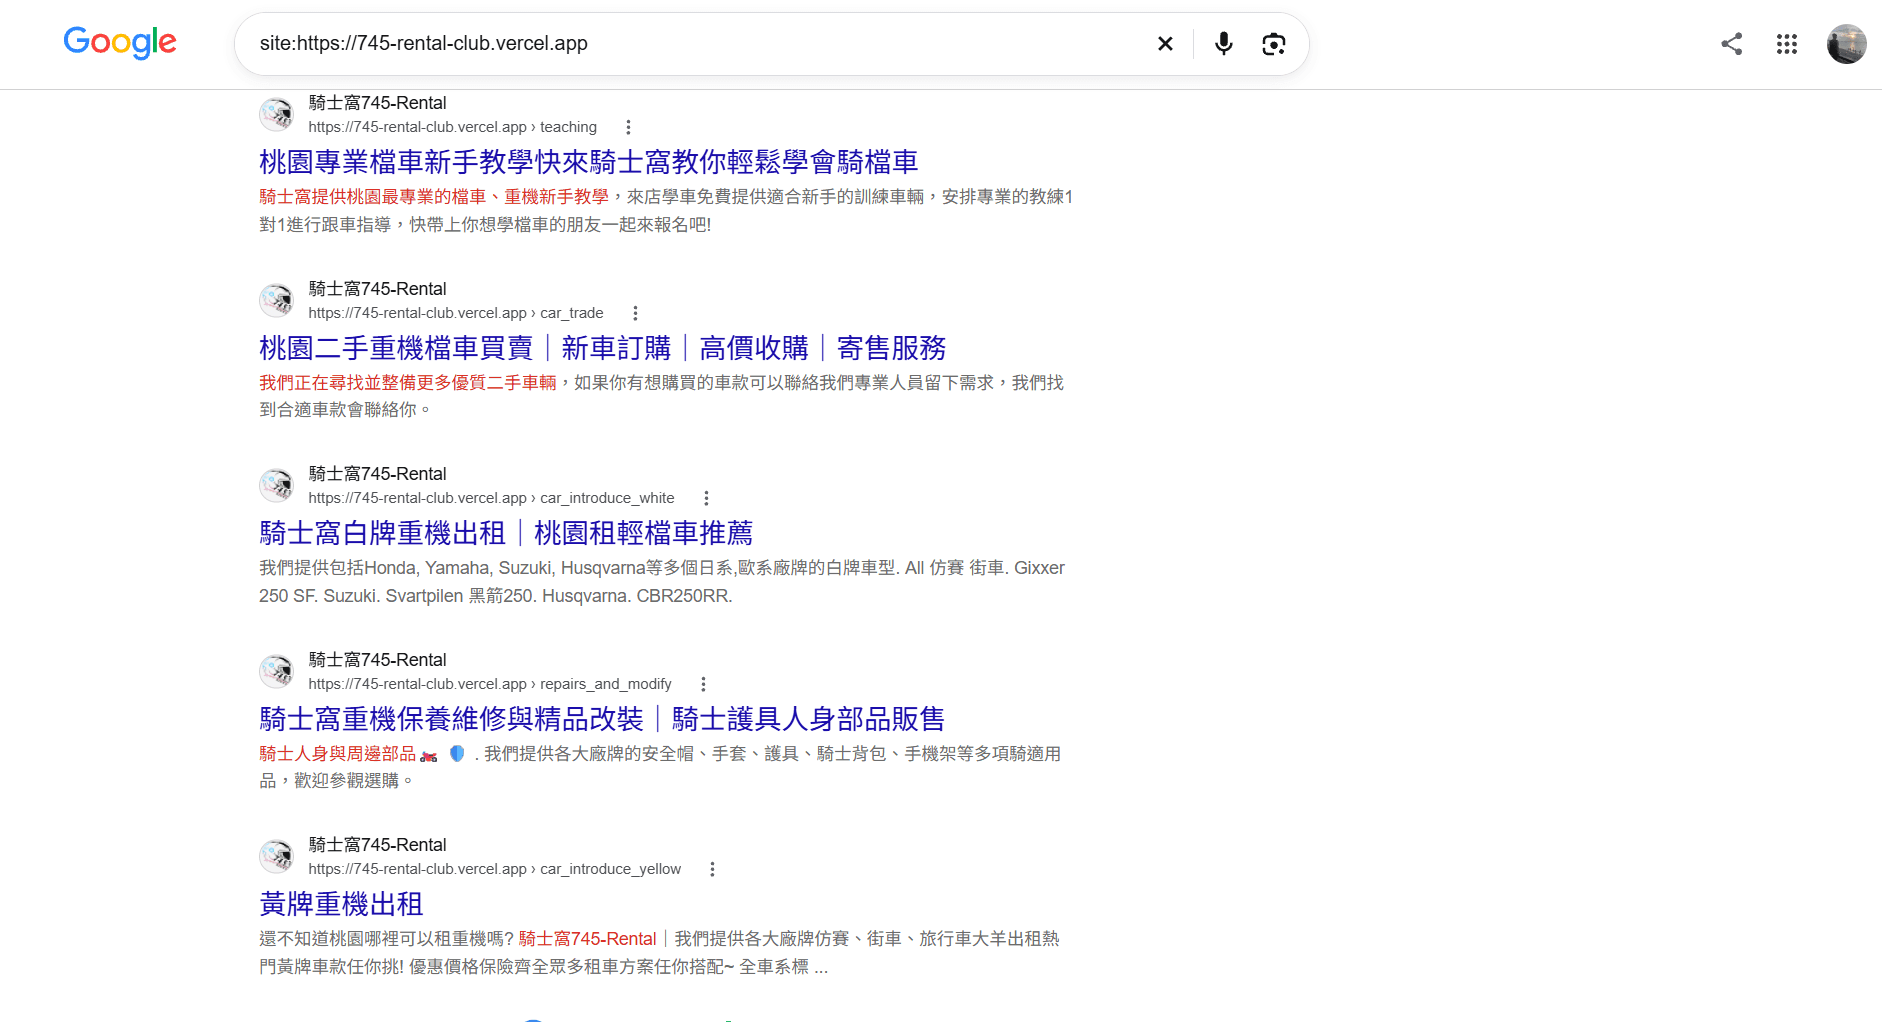The width and height of the screenshot is (1882, 1022).
Task: Open more options for the car_introduce_white result
Action: pos(706,498)
